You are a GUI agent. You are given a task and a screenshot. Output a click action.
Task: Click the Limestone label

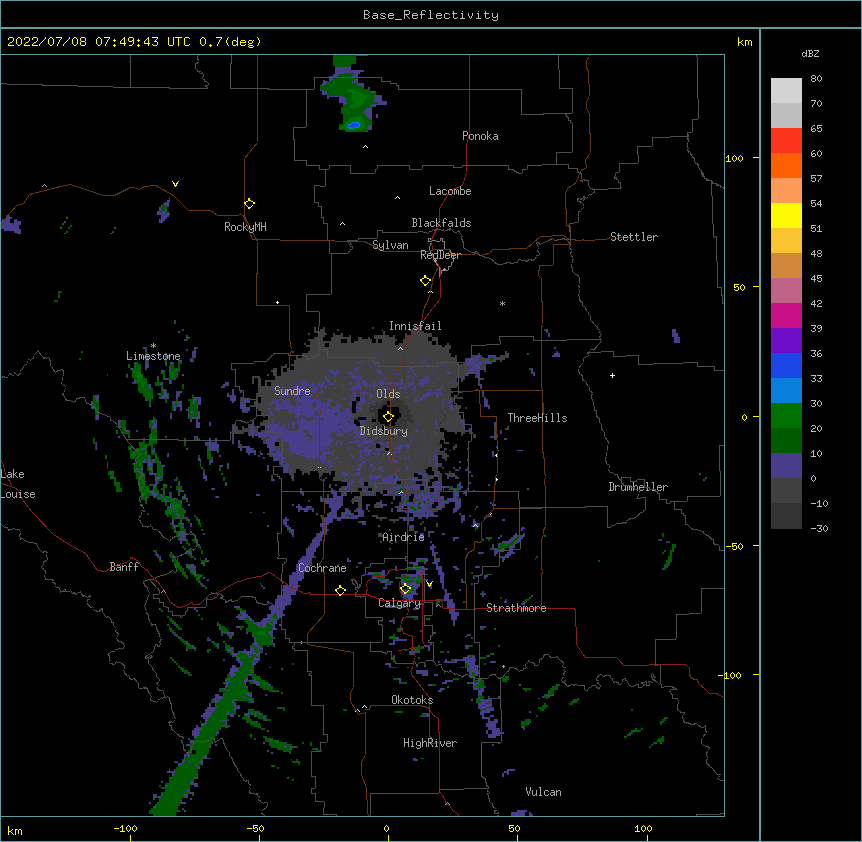tap(153, 356)
